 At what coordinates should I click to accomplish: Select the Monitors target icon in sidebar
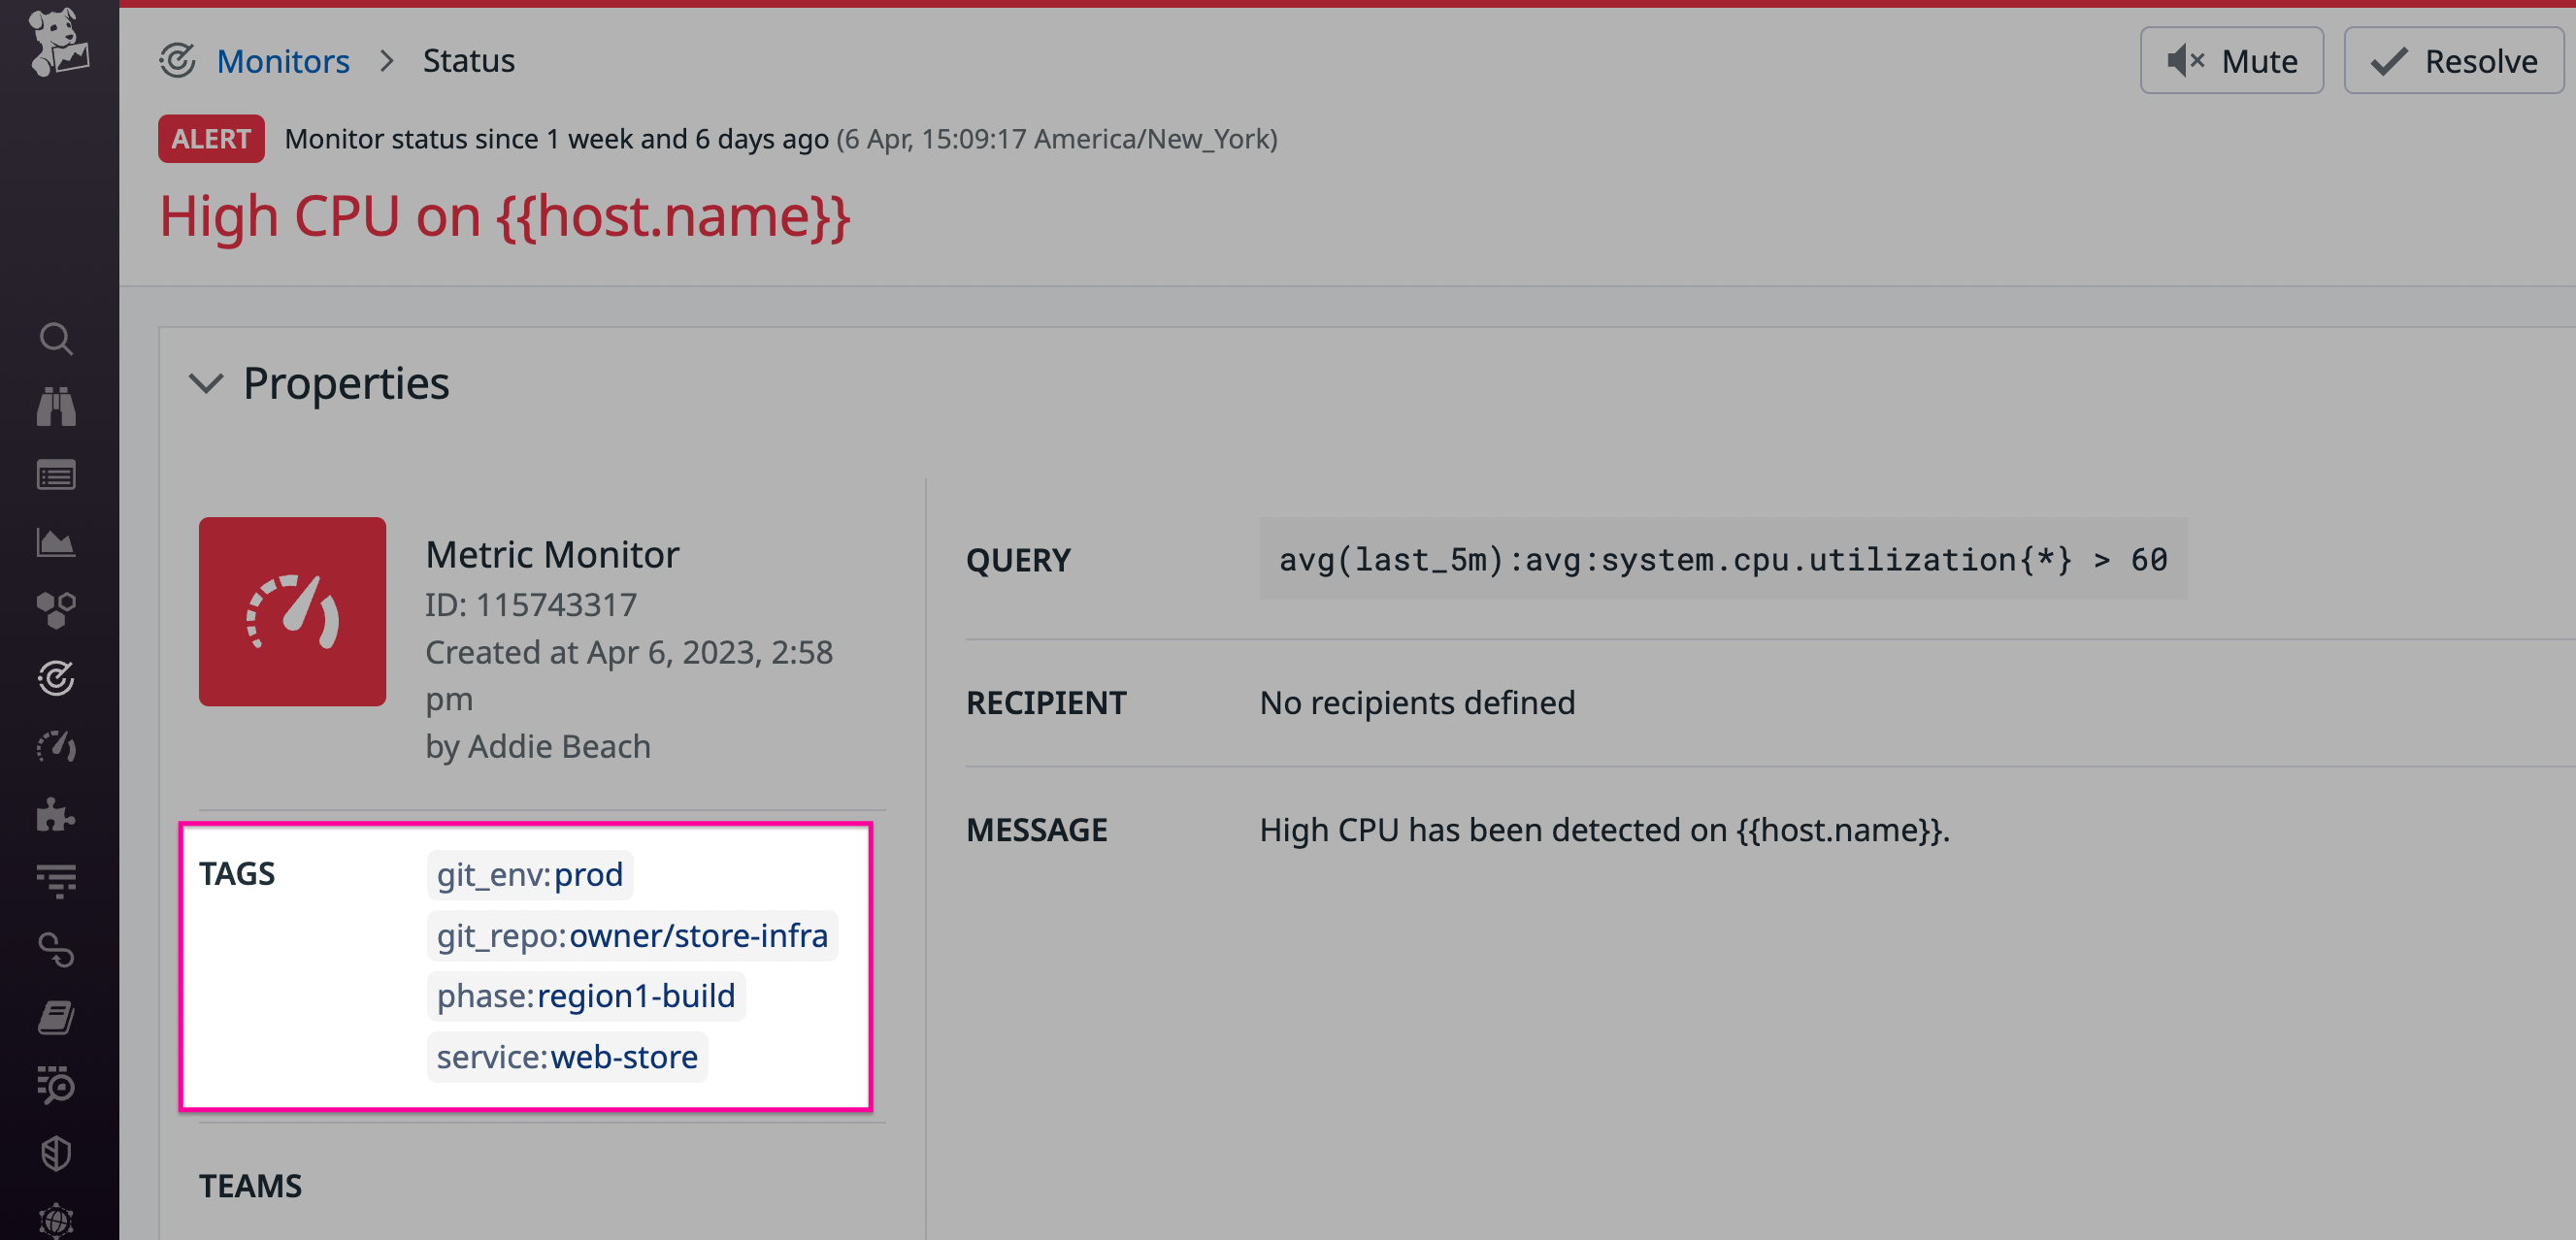click(x=57, y=679)
